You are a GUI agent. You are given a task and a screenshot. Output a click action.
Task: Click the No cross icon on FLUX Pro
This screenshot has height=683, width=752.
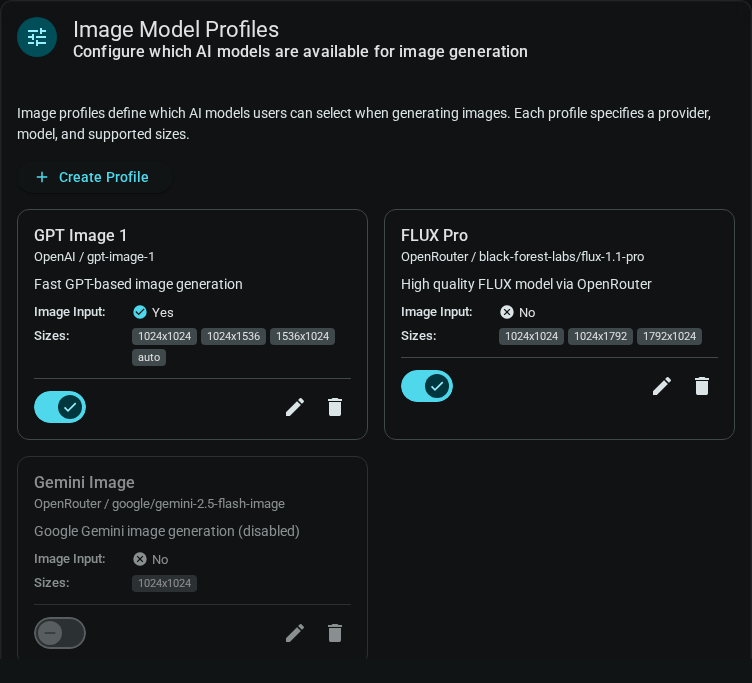coord(506,312)
